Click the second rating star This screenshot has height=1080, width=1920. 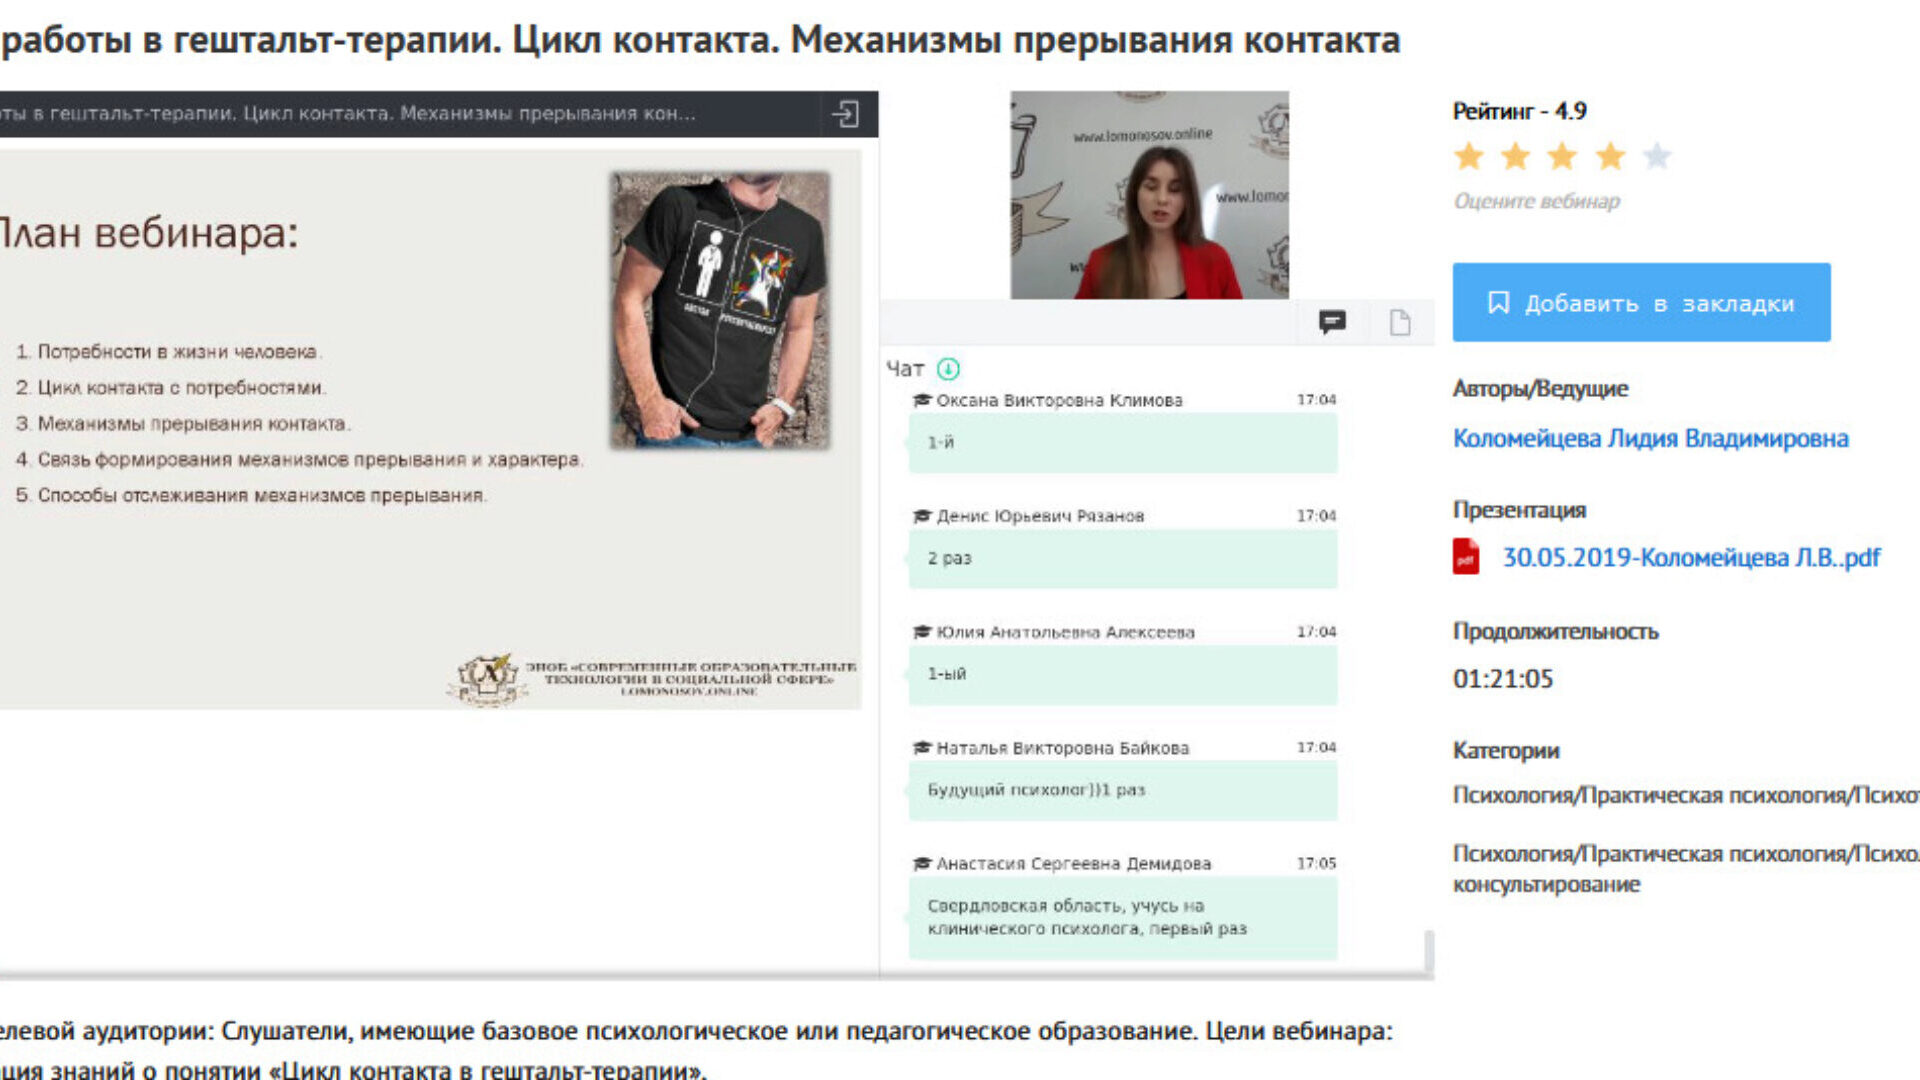click(1516, 156)
